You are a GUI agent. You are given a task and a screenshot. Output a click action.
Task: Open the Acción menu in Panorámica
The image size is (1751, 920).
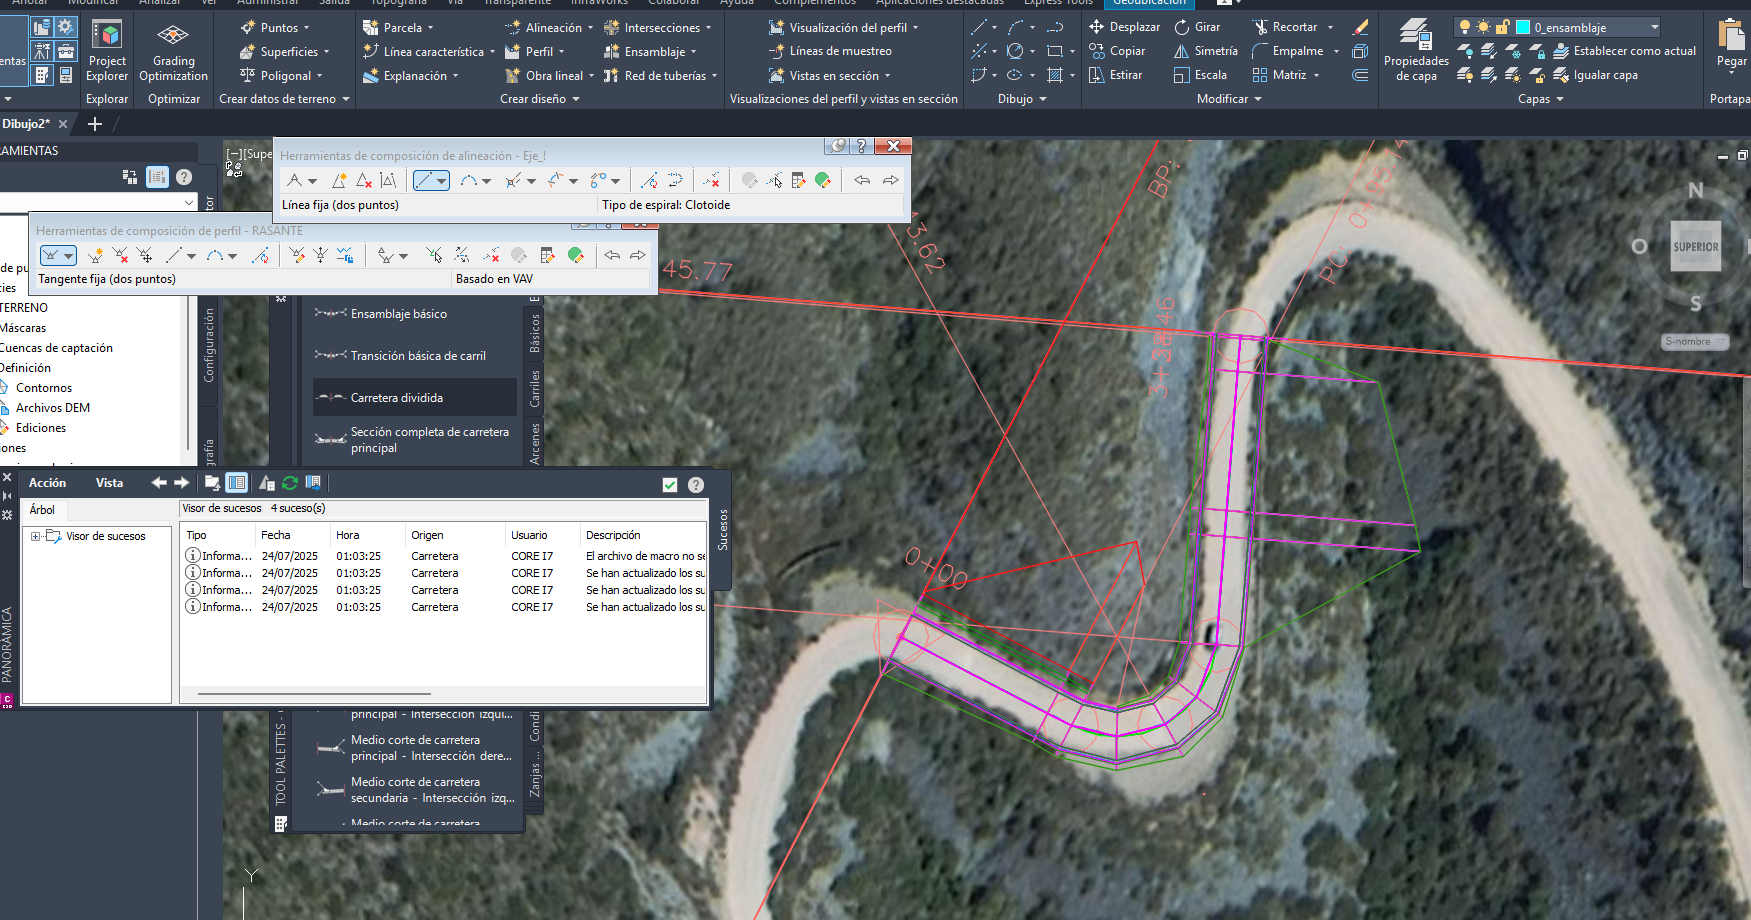click(x=47, y=483)
